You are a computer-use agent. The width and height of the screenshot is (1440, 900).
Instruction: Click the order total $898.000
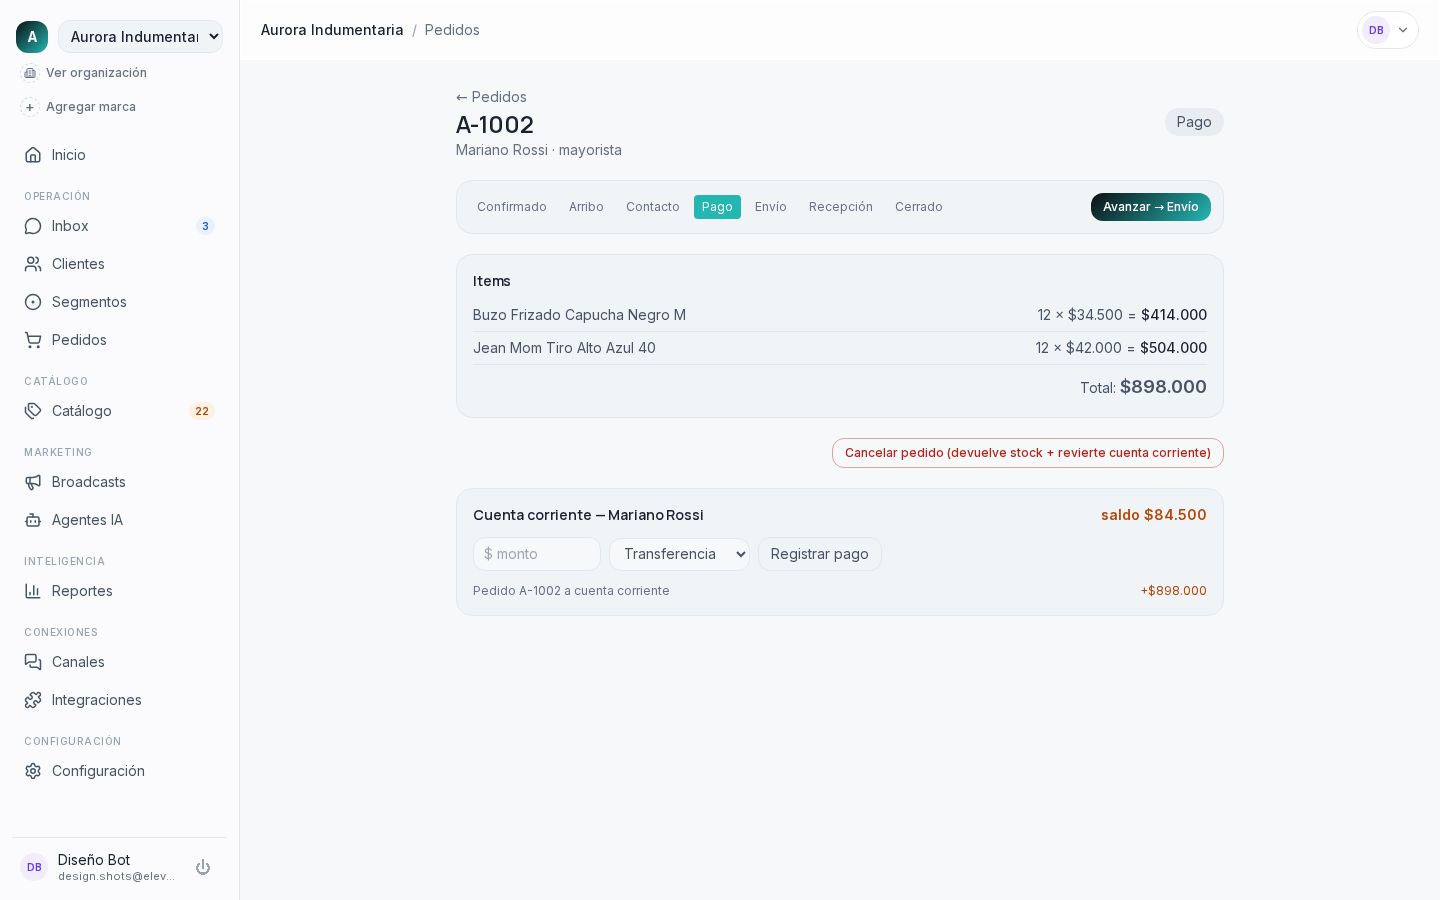[x=1163, y=387]
